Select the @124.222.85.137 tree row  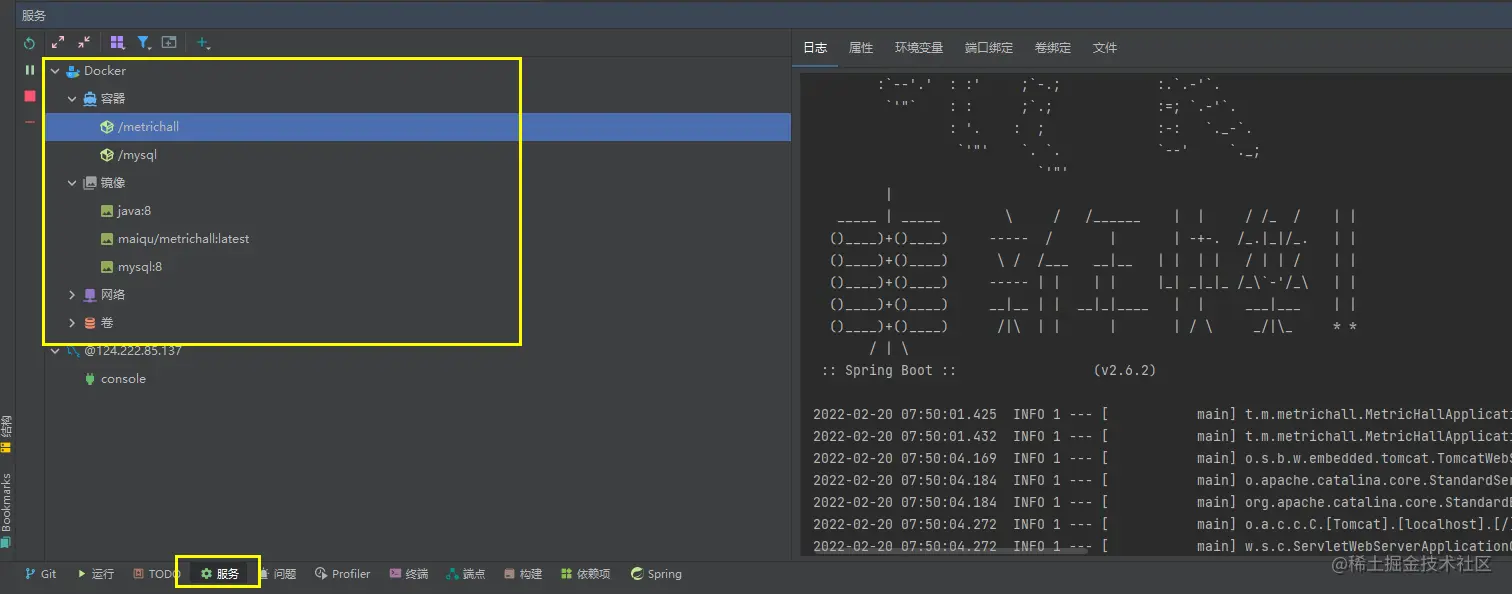pyautogui.click(x=418, y=351)
